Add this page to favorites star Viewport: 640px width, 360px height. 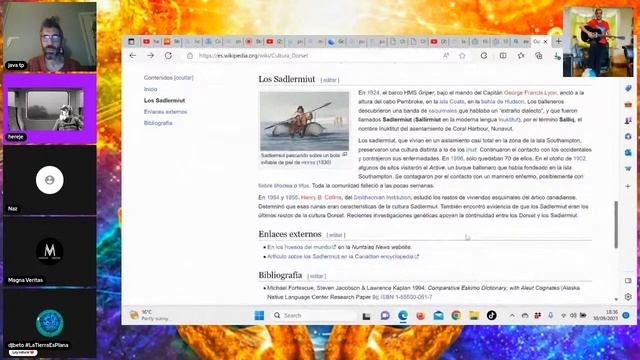pos(462,56)
